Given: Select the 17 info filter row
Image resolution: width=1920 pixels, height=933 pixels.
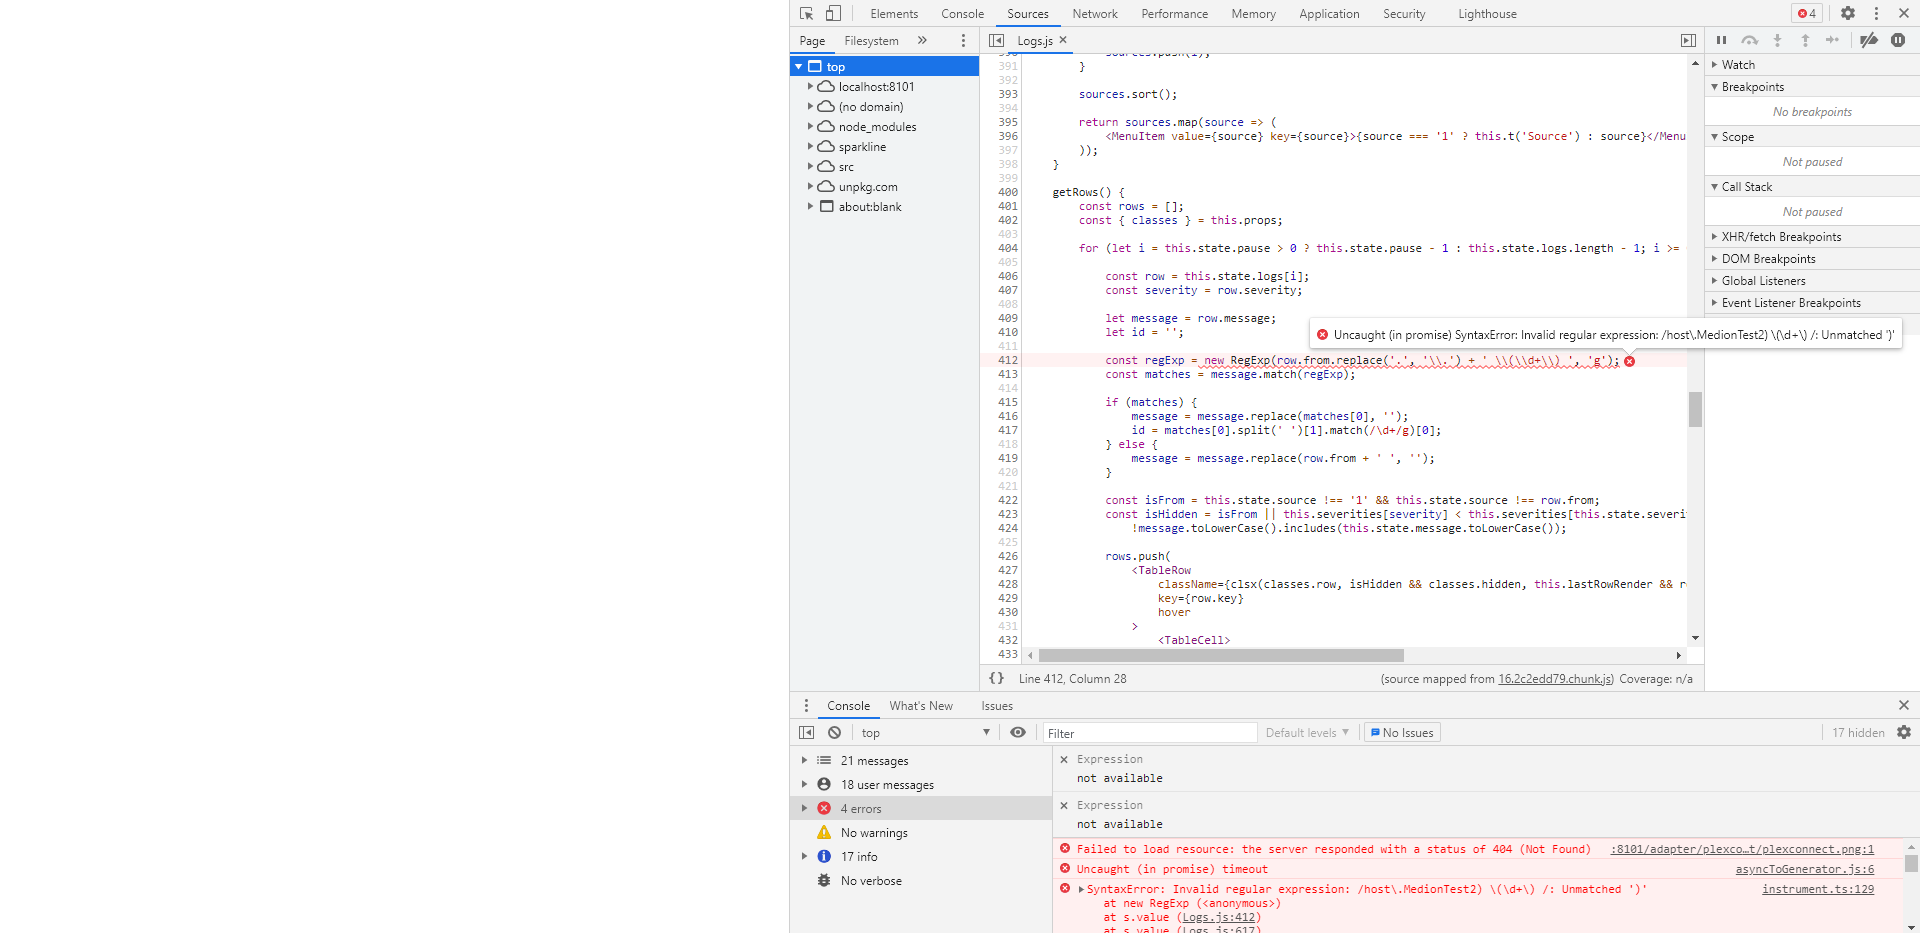Looking at the screenshot, I should pyautogui.click(x=921, y=857).
